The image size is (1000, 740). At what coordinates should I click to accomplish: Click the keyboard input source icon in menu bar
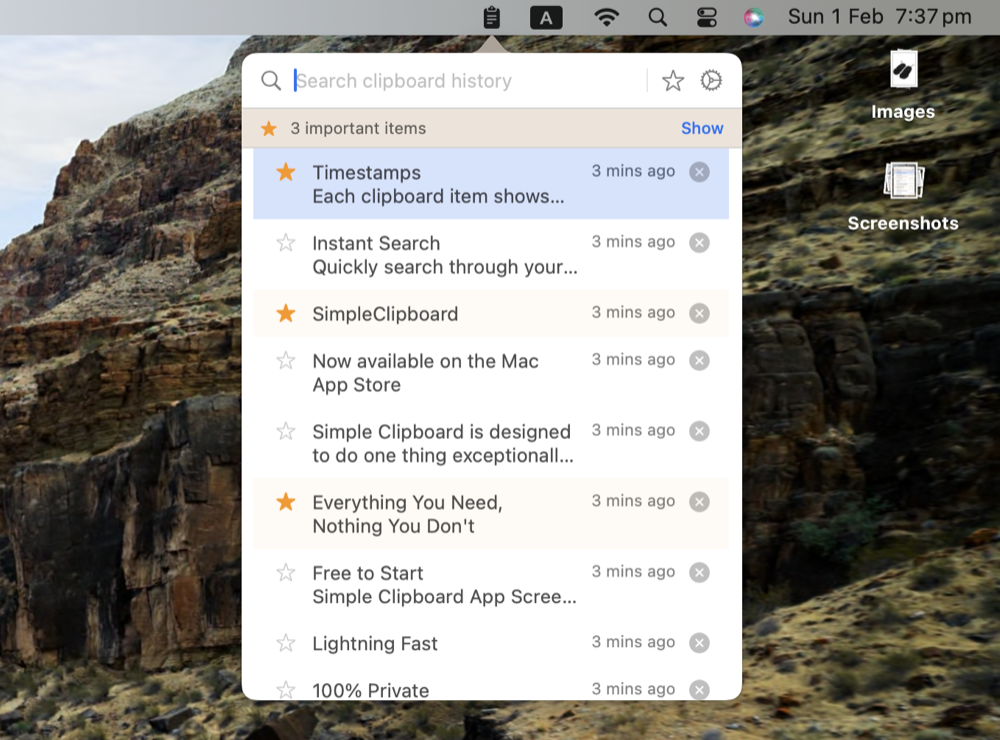tap(546, 17)
